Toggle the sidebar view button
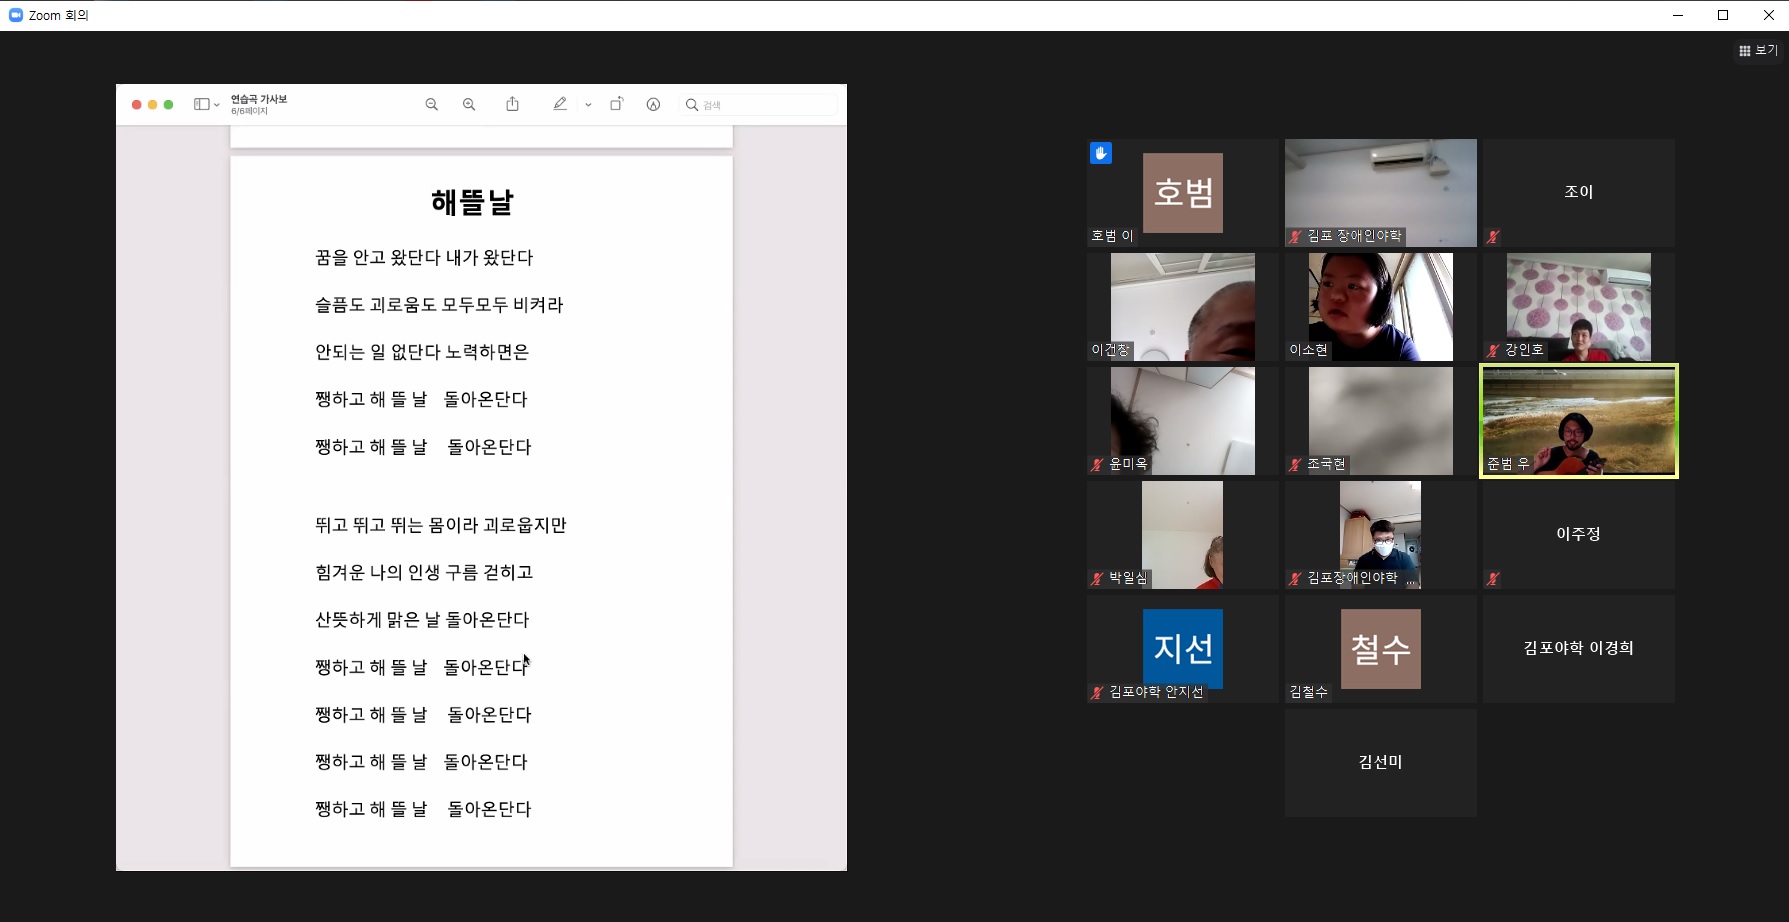The image size is (1789, 922). pos(202,104)
